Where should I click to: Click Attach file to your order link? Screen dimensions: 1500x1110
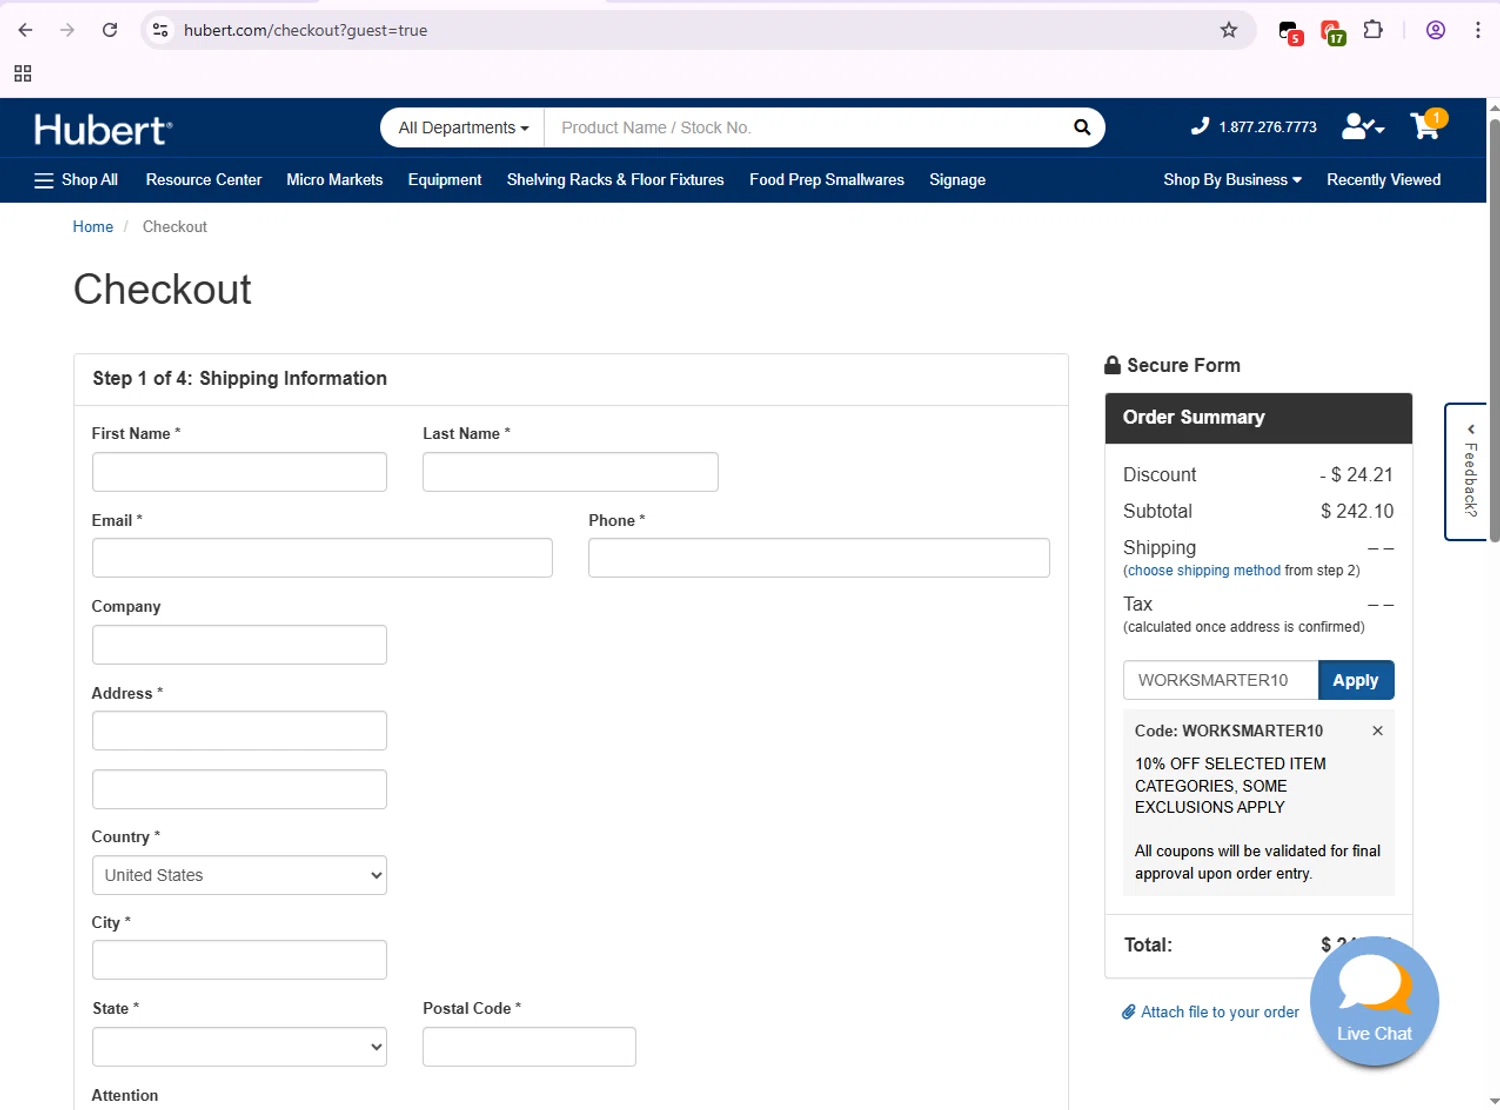pos(1220,1012)
